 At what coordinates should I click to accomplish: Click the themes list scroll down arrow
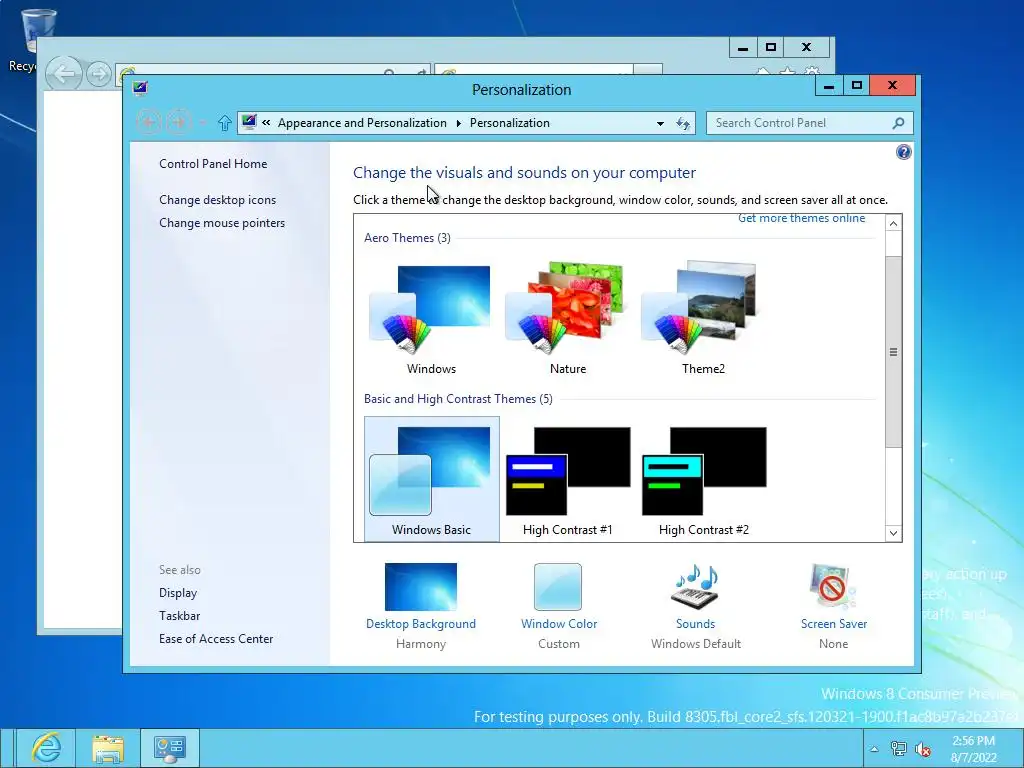(x=893, y=533)
